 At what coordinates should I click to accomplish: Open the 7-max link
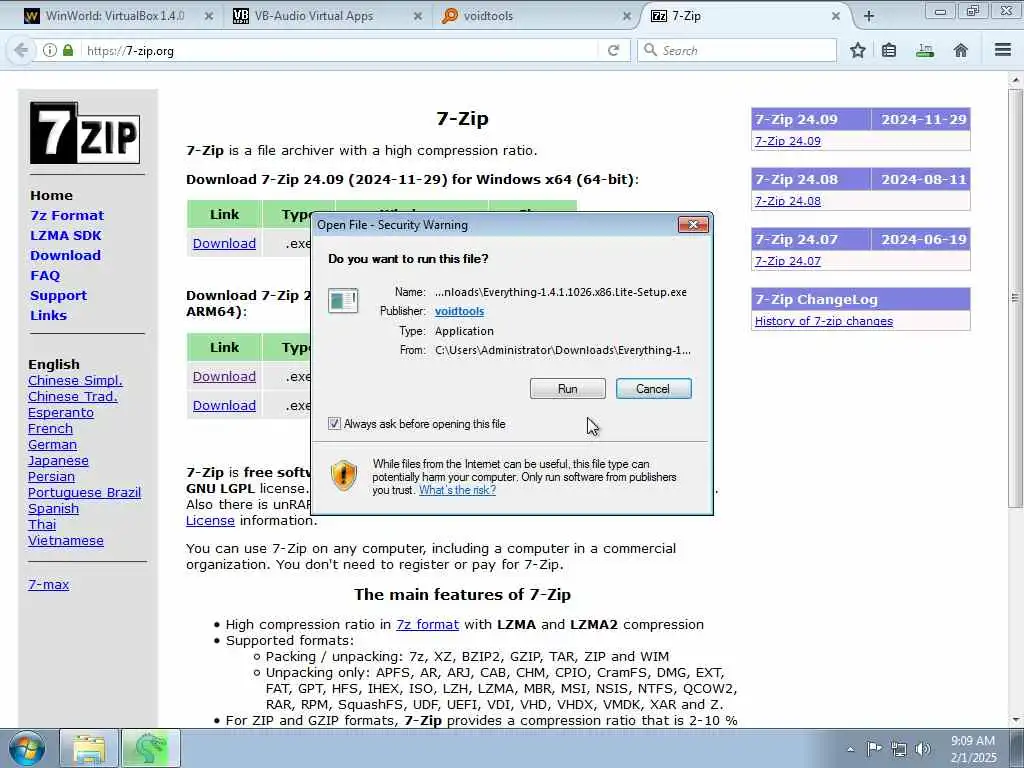coord(48,584)
